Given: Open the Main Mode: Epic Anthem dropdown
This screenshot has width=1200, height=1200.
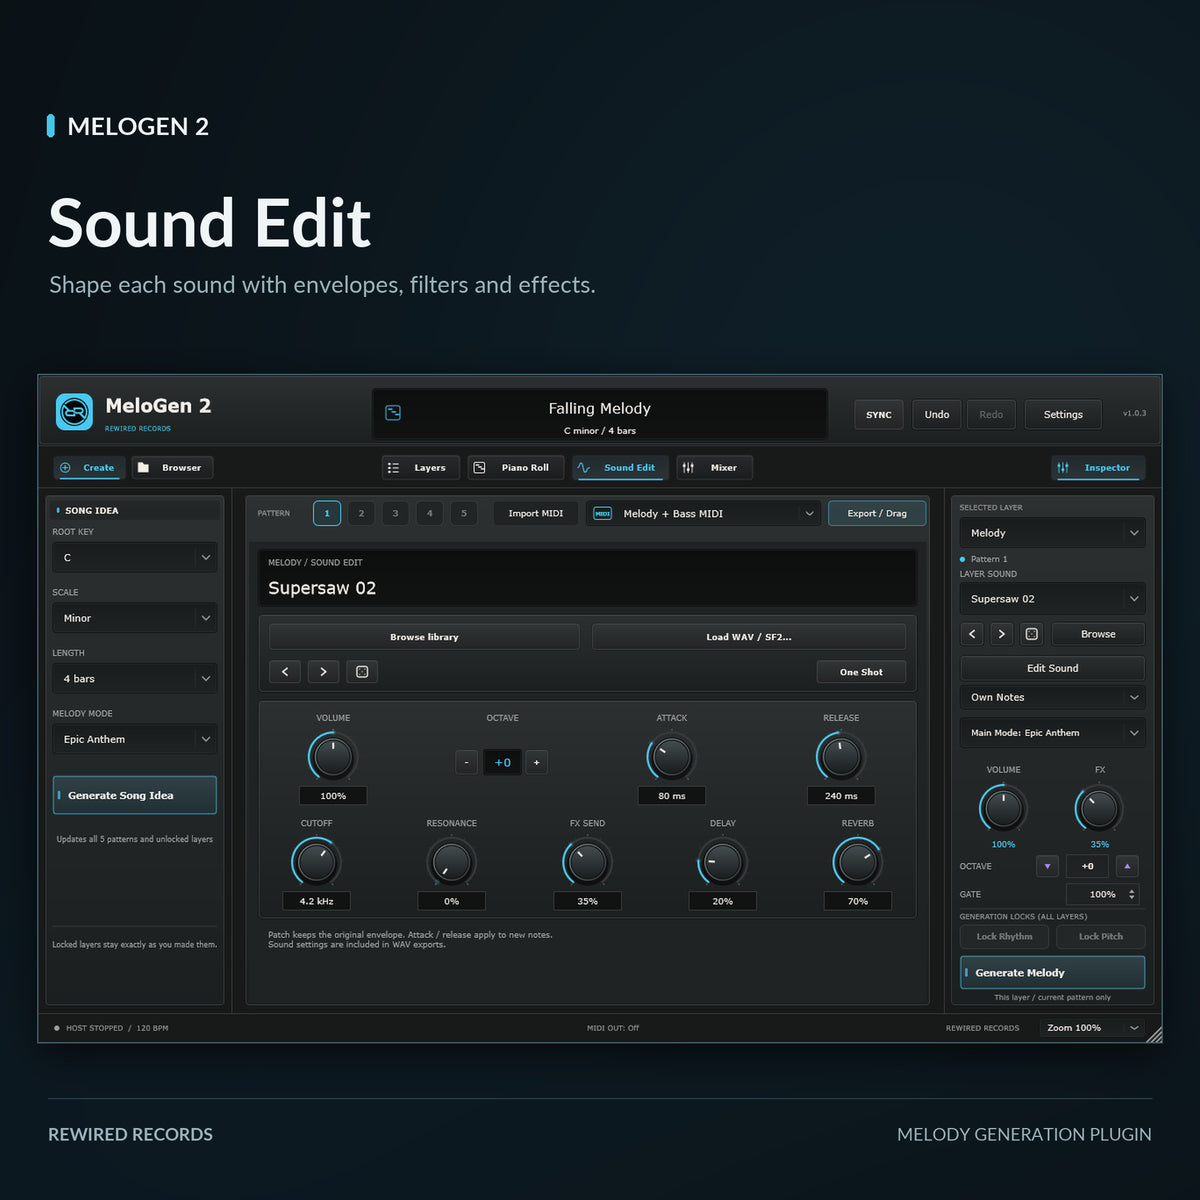Looking at the screenshot, I should click(1052, 733).
